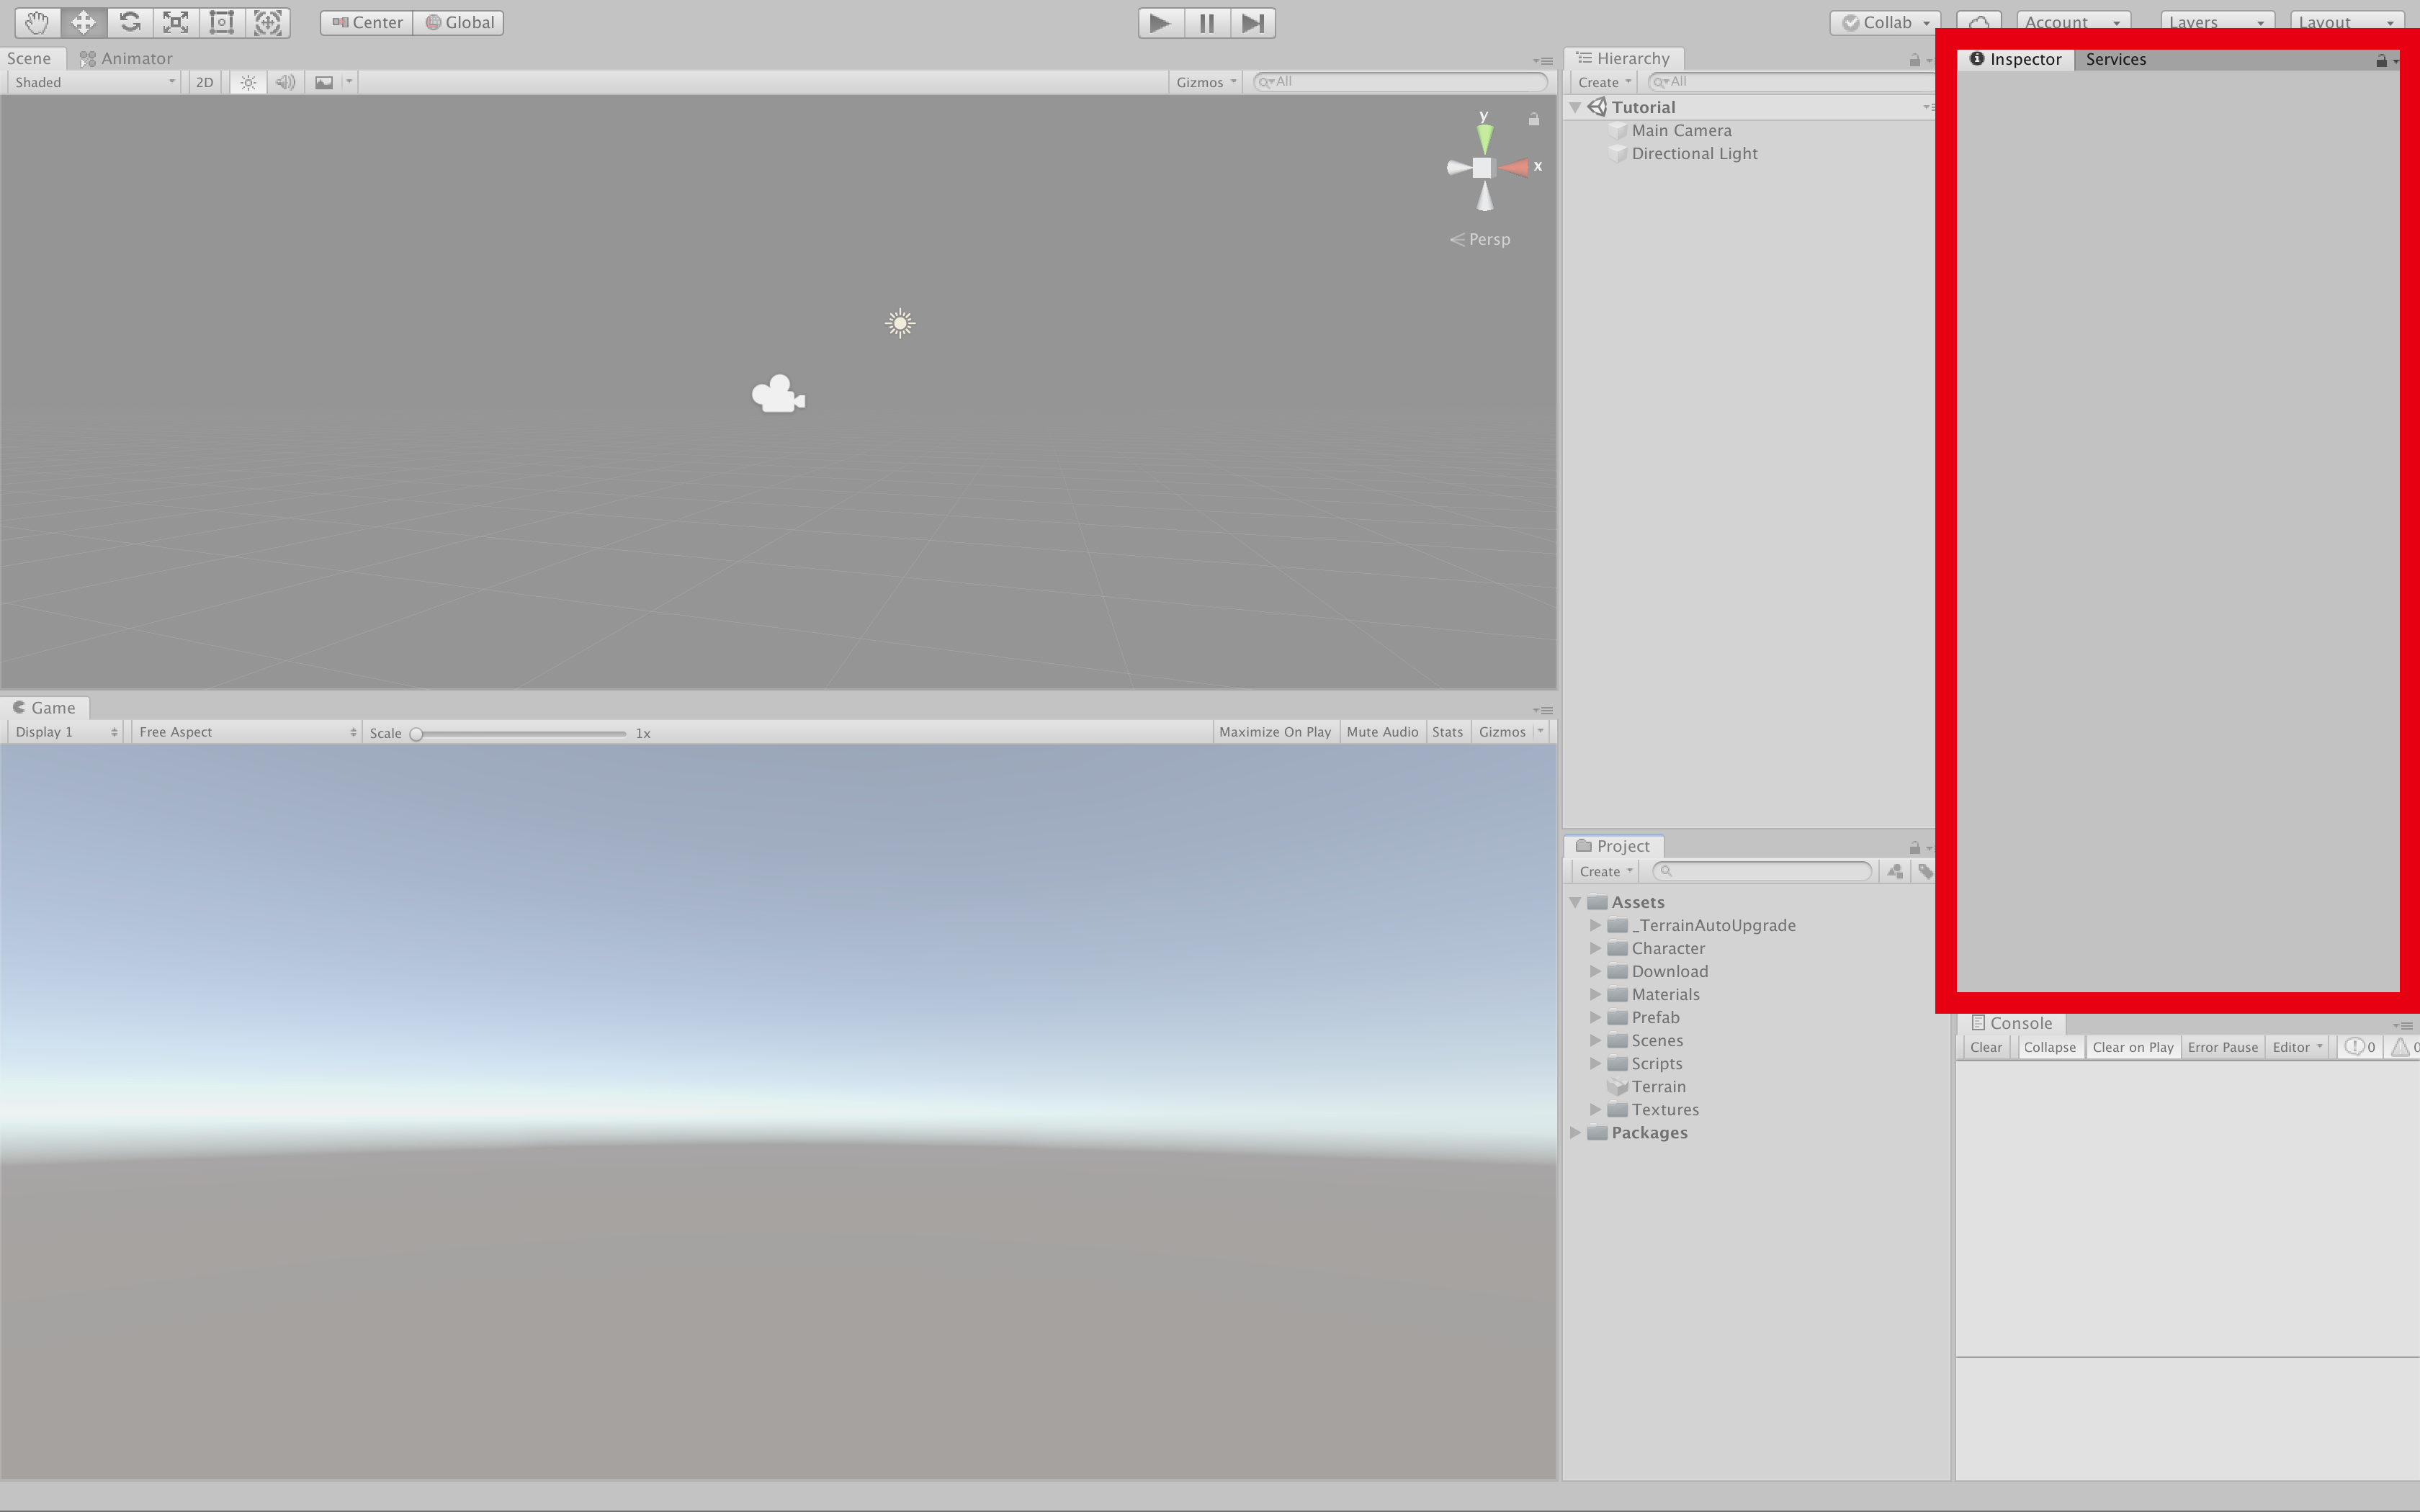Screen dimensions: 2420x1512
Task: Adjust the Game view Scale slider
Action: tap(417, 733)
